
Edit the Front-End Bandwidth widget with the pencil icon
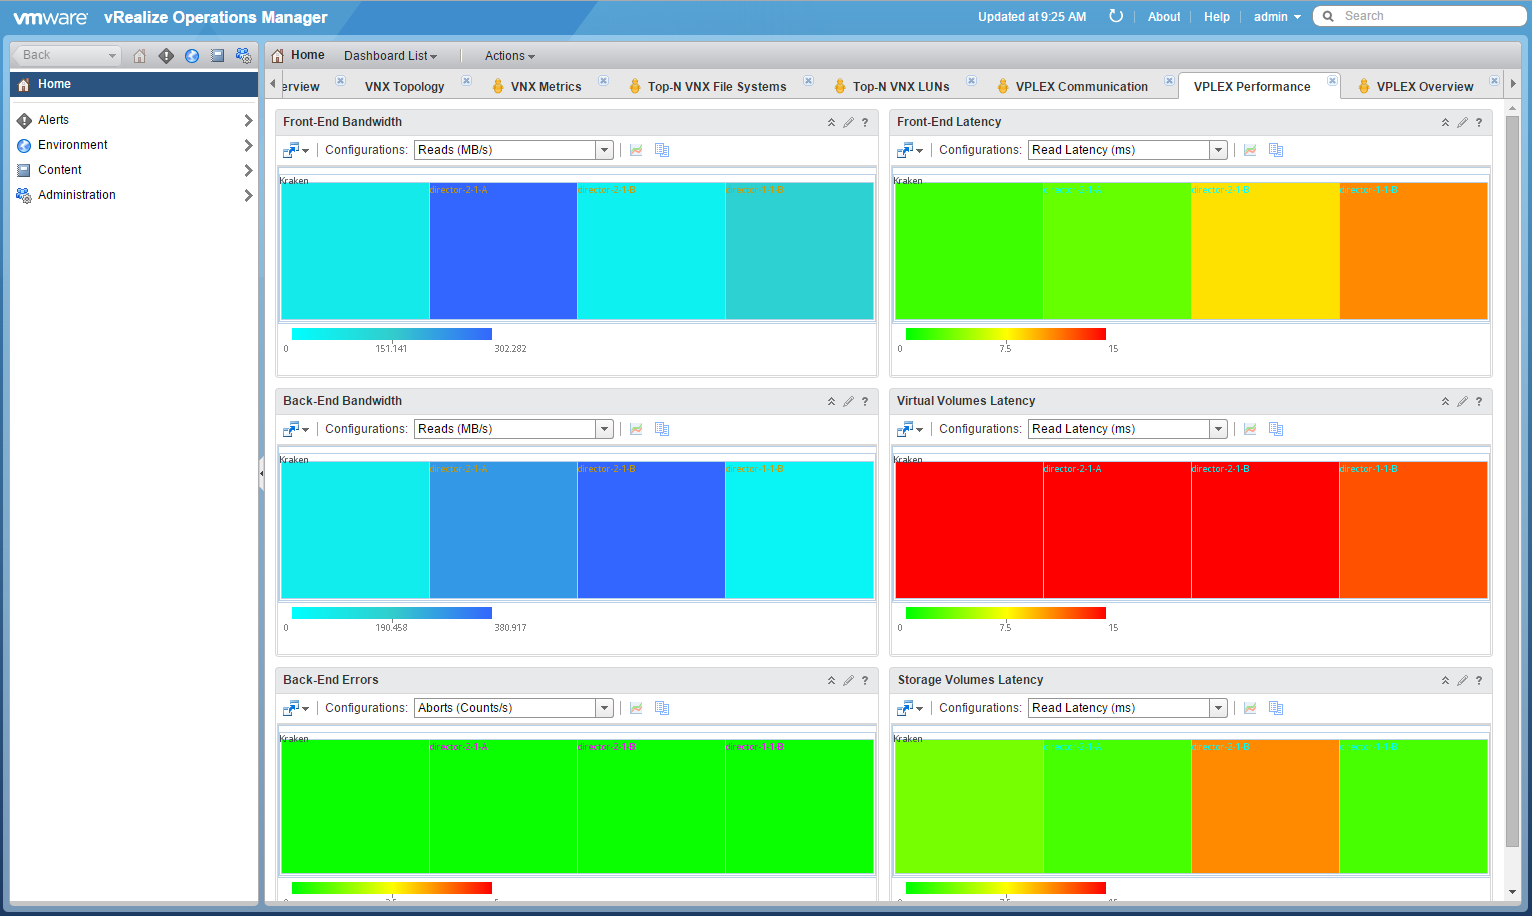click(848, 122)
